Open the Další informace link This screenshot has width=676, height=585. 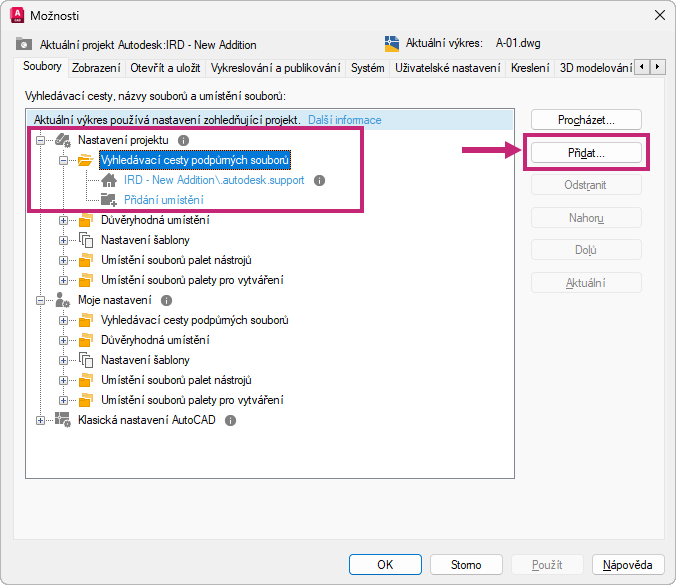pos(344,120)
